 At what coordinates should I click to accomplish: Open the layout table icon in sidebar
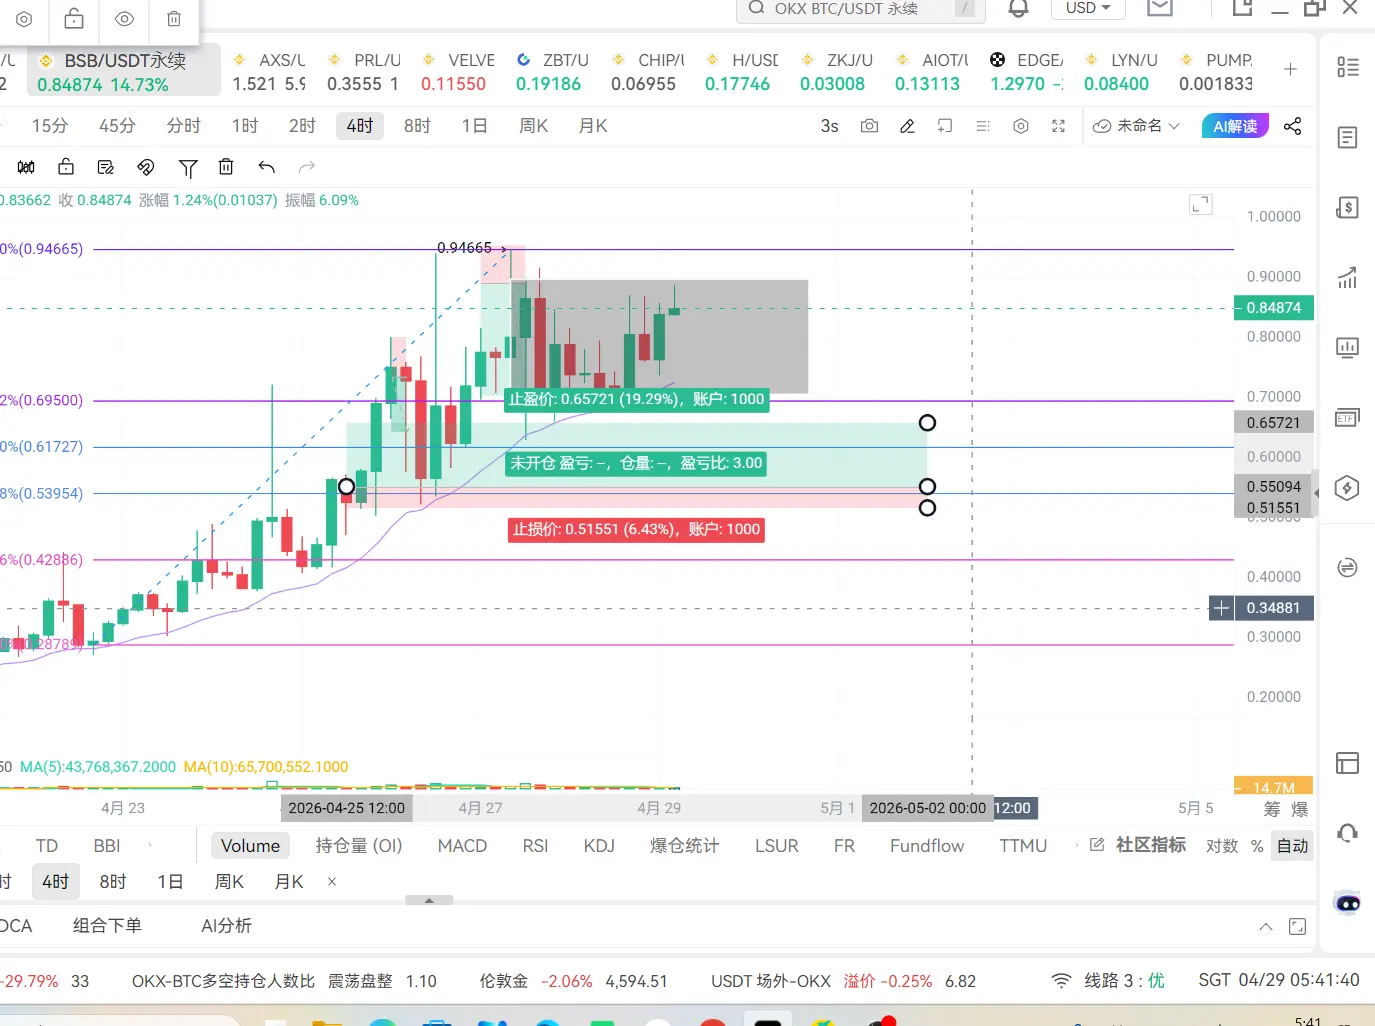(x=1347, y=763)
